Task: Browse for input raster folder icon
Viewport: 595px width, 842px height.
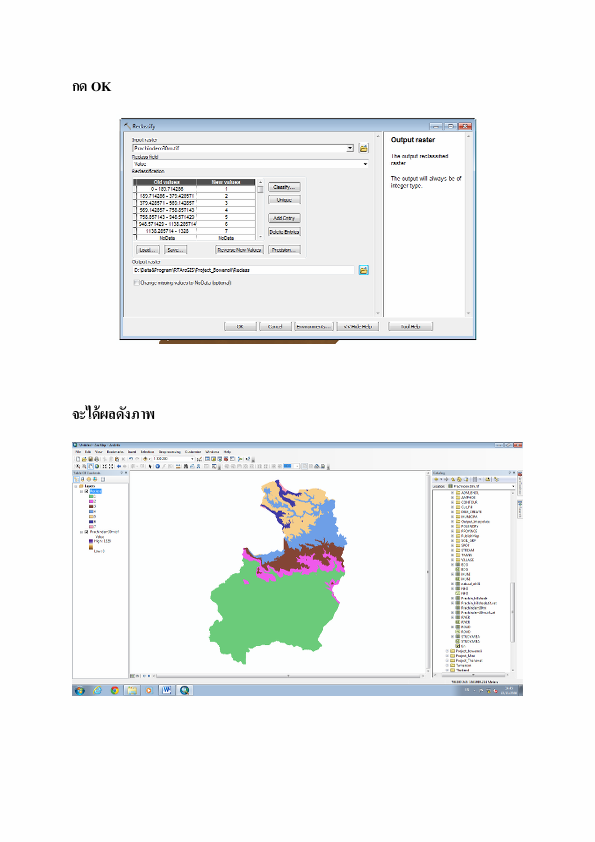Action: tap(364, 148)
